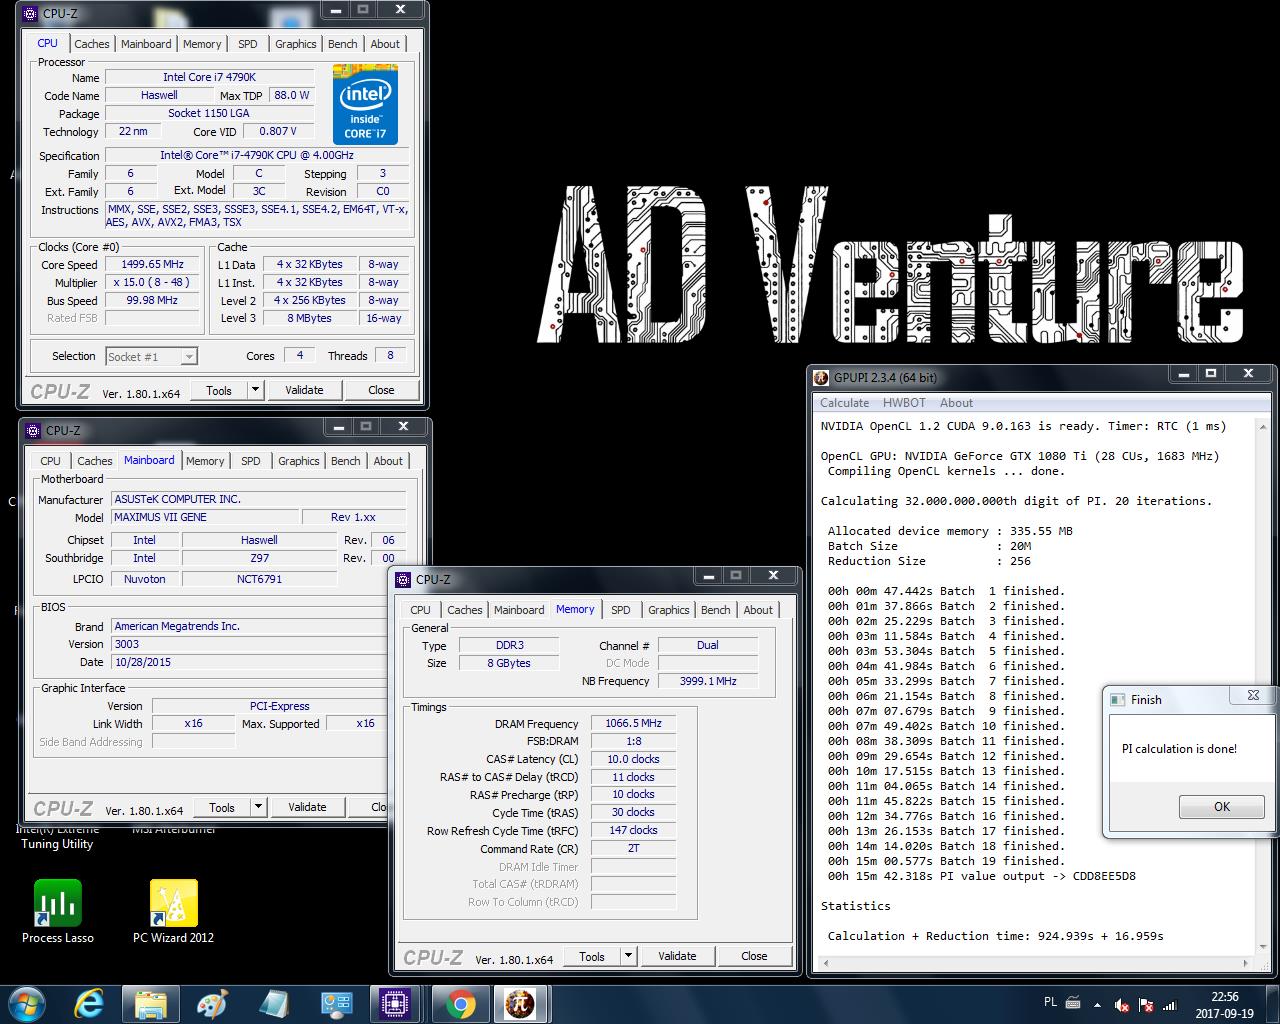The image size is (1280, 1024).
Task: Open Graphics tab in Memory CPU-Z window
Action: (x=669, y=610)
